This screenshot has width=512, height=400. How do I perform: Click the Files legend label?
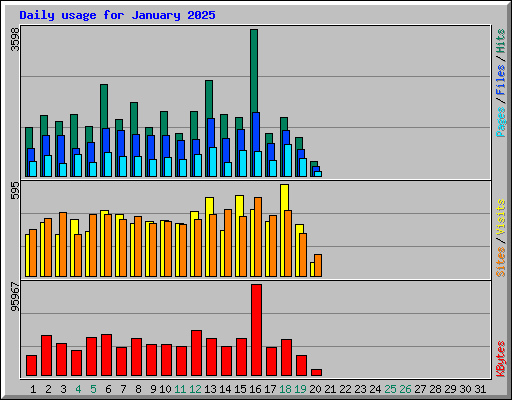[x=501, y=80]
